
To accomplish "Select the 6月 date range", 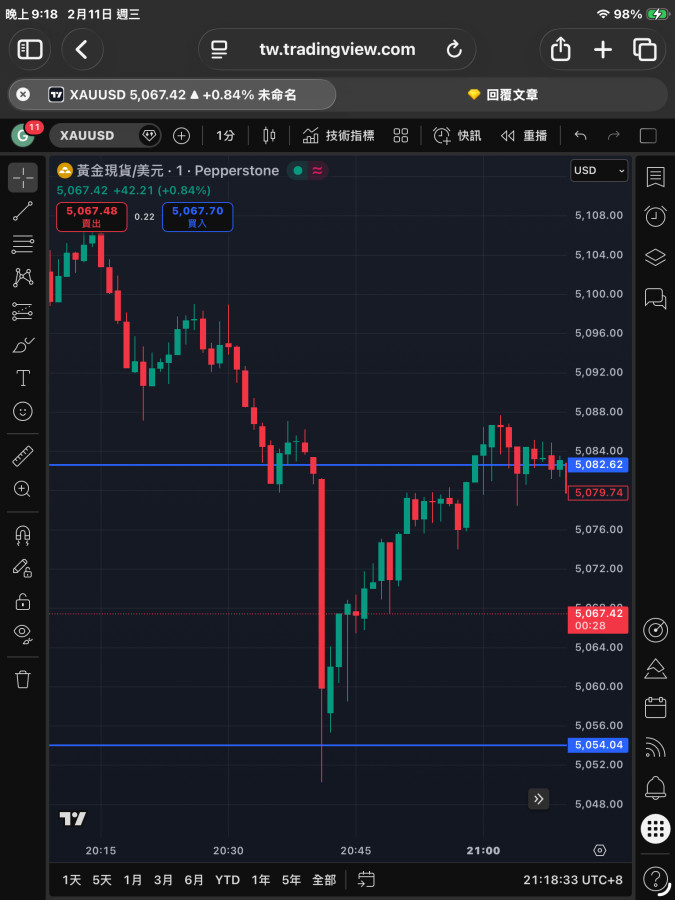I will coord(194,879).
